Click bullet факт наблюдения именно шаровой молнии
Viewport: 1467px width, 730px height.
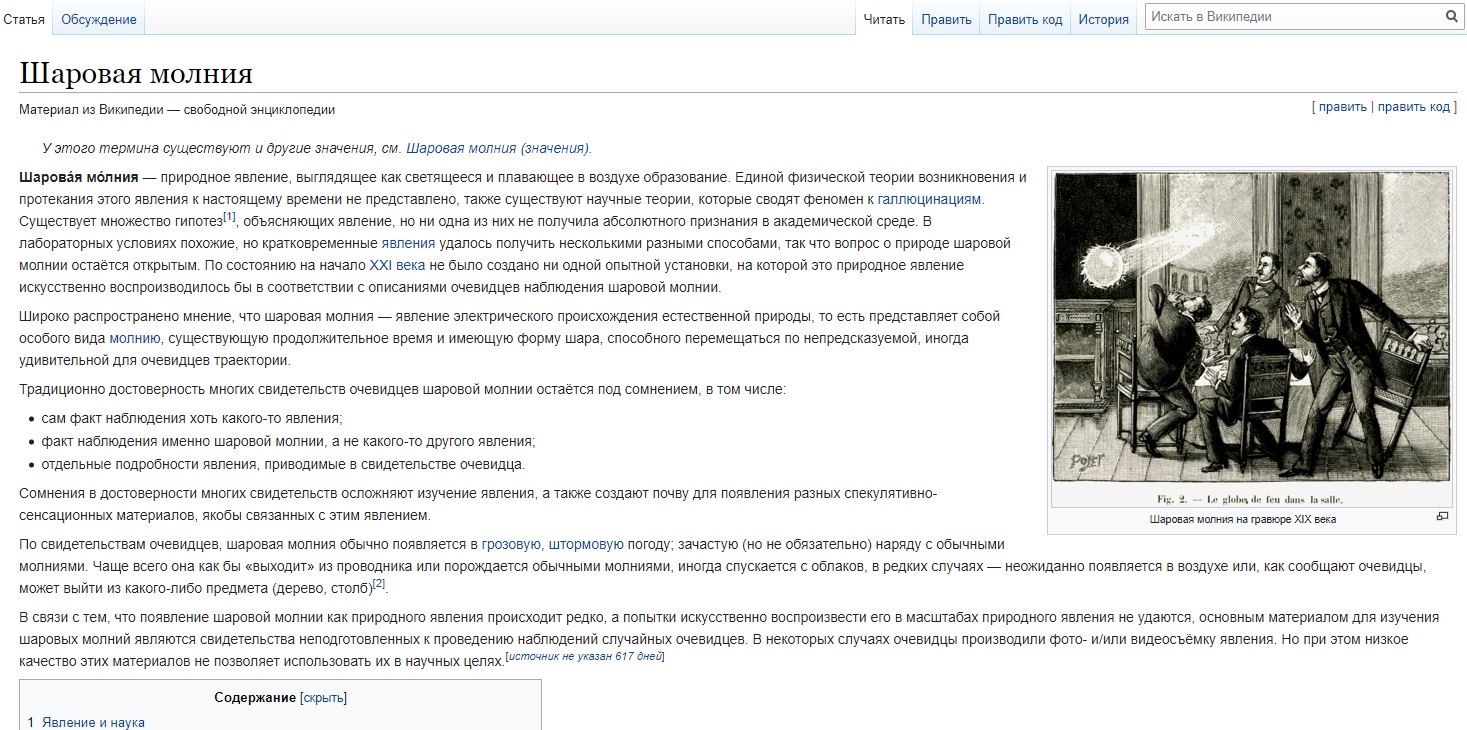(x=288, y=441)
